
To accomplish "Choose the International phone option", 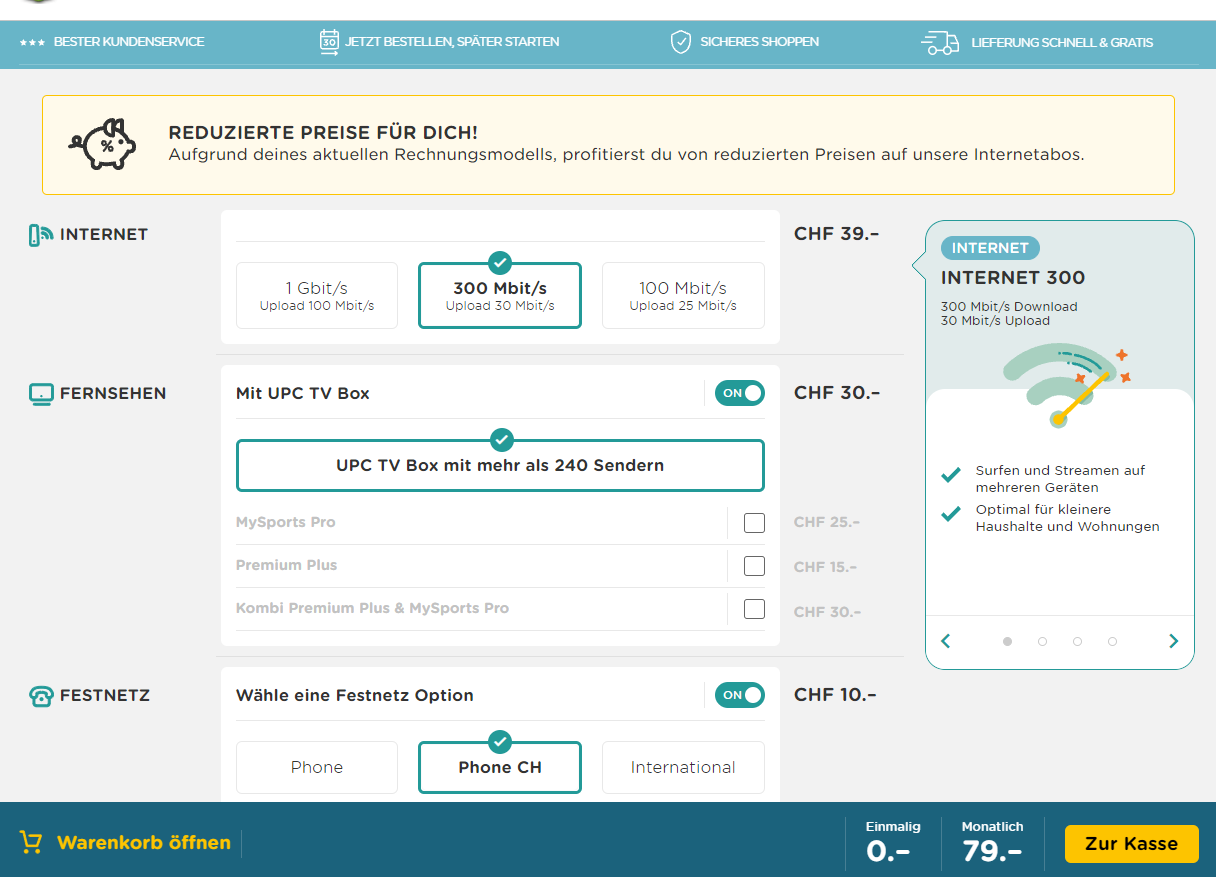I will point(683,767).
